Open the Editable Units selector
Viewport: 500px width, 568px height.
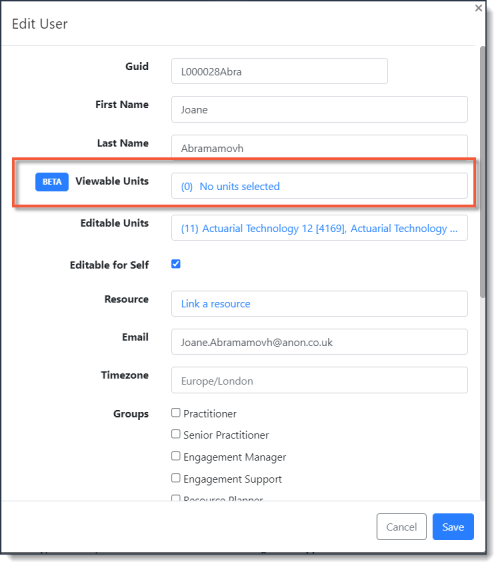319,228
